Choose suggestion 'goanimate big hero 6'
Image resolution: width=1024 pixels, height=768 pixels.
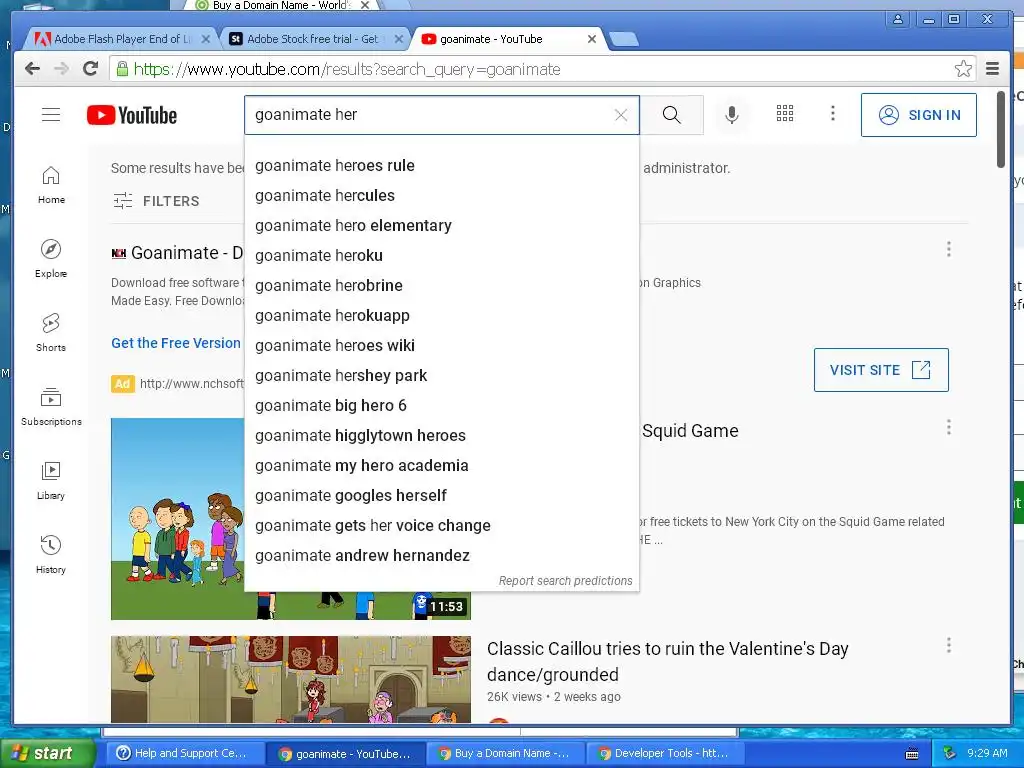(x=442, y=406)
